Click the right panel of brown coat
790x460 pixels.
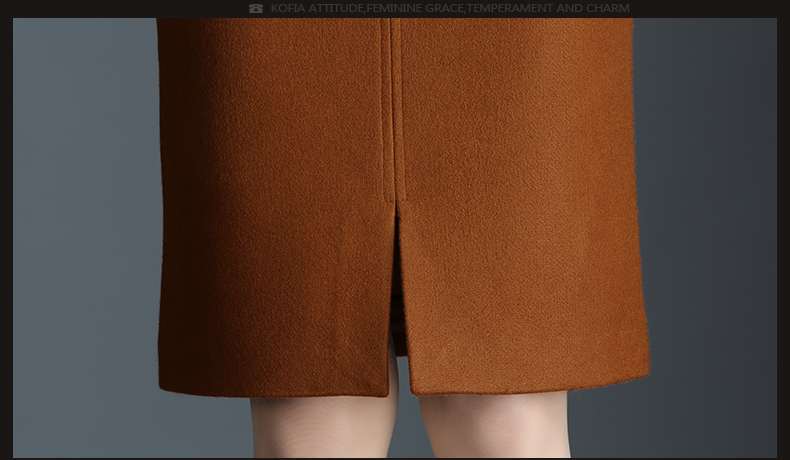tap(520, 200)
